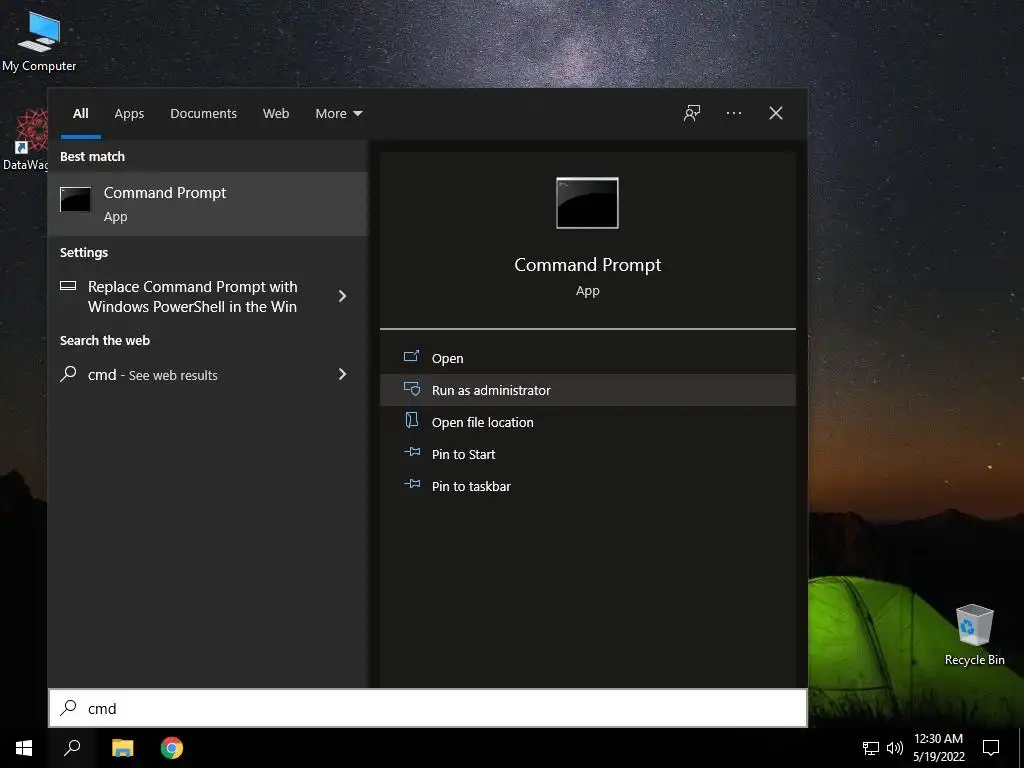Expand arrow next to Replace Command Prompt setting
Screen dimensions: 1024x768
342,296
